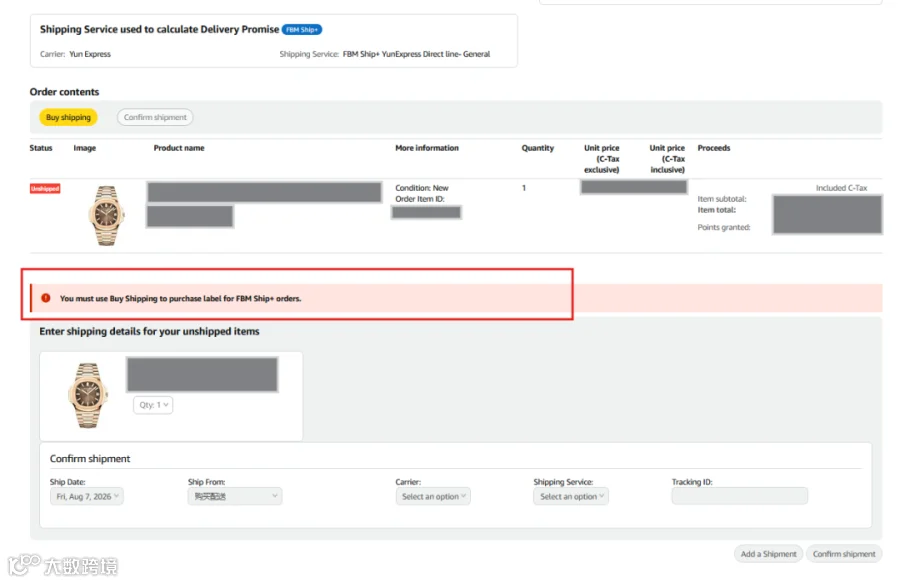Open the Ship Date dropdown
Screen dimensions: 900x583
87,496
